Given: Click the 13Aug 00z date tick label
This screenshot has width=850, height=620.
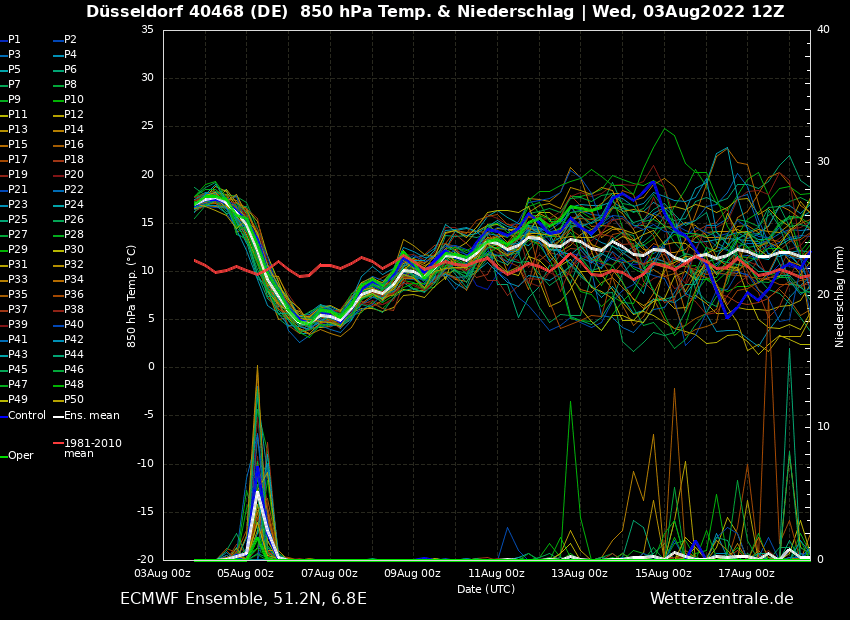Looking at the screenshot, I should [579, 573].
